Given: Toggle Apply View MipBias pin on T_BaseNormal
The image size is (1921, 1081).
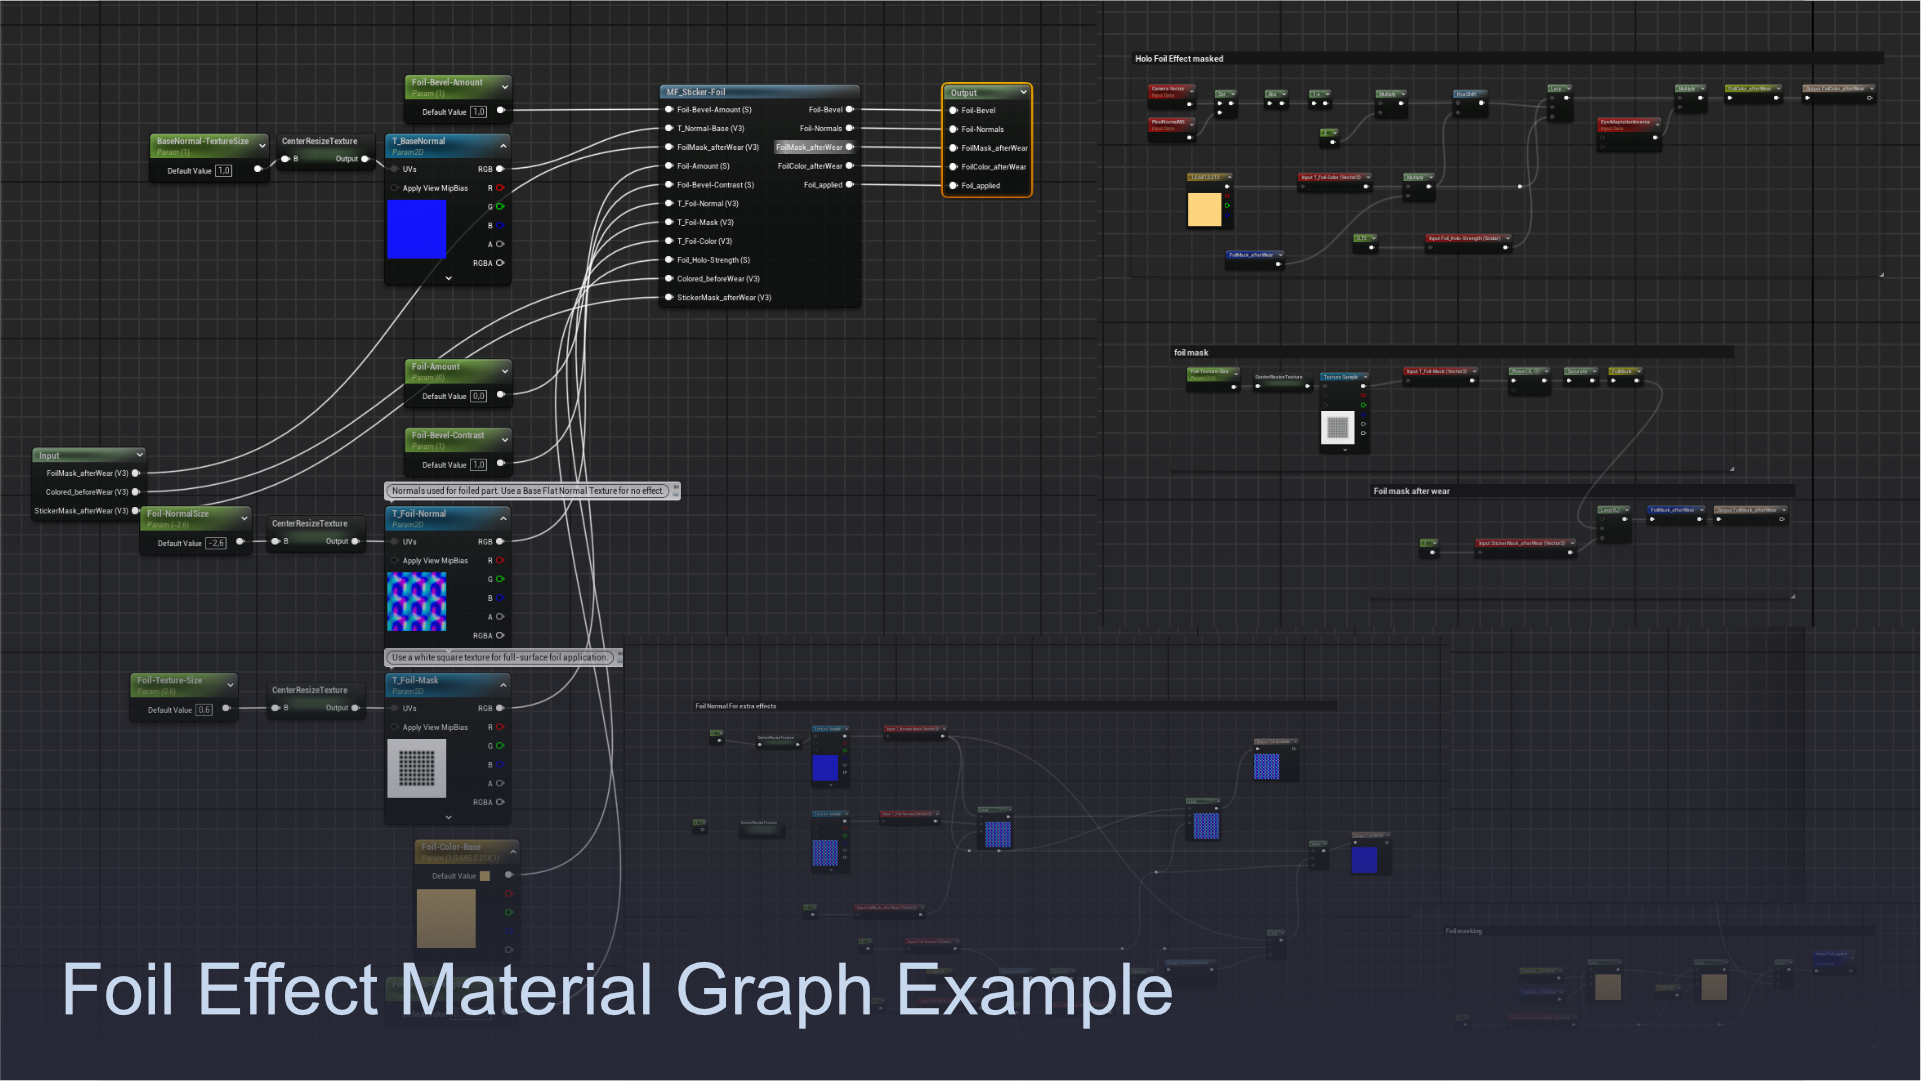Looking at the screenshot, I should click(395, 188).
